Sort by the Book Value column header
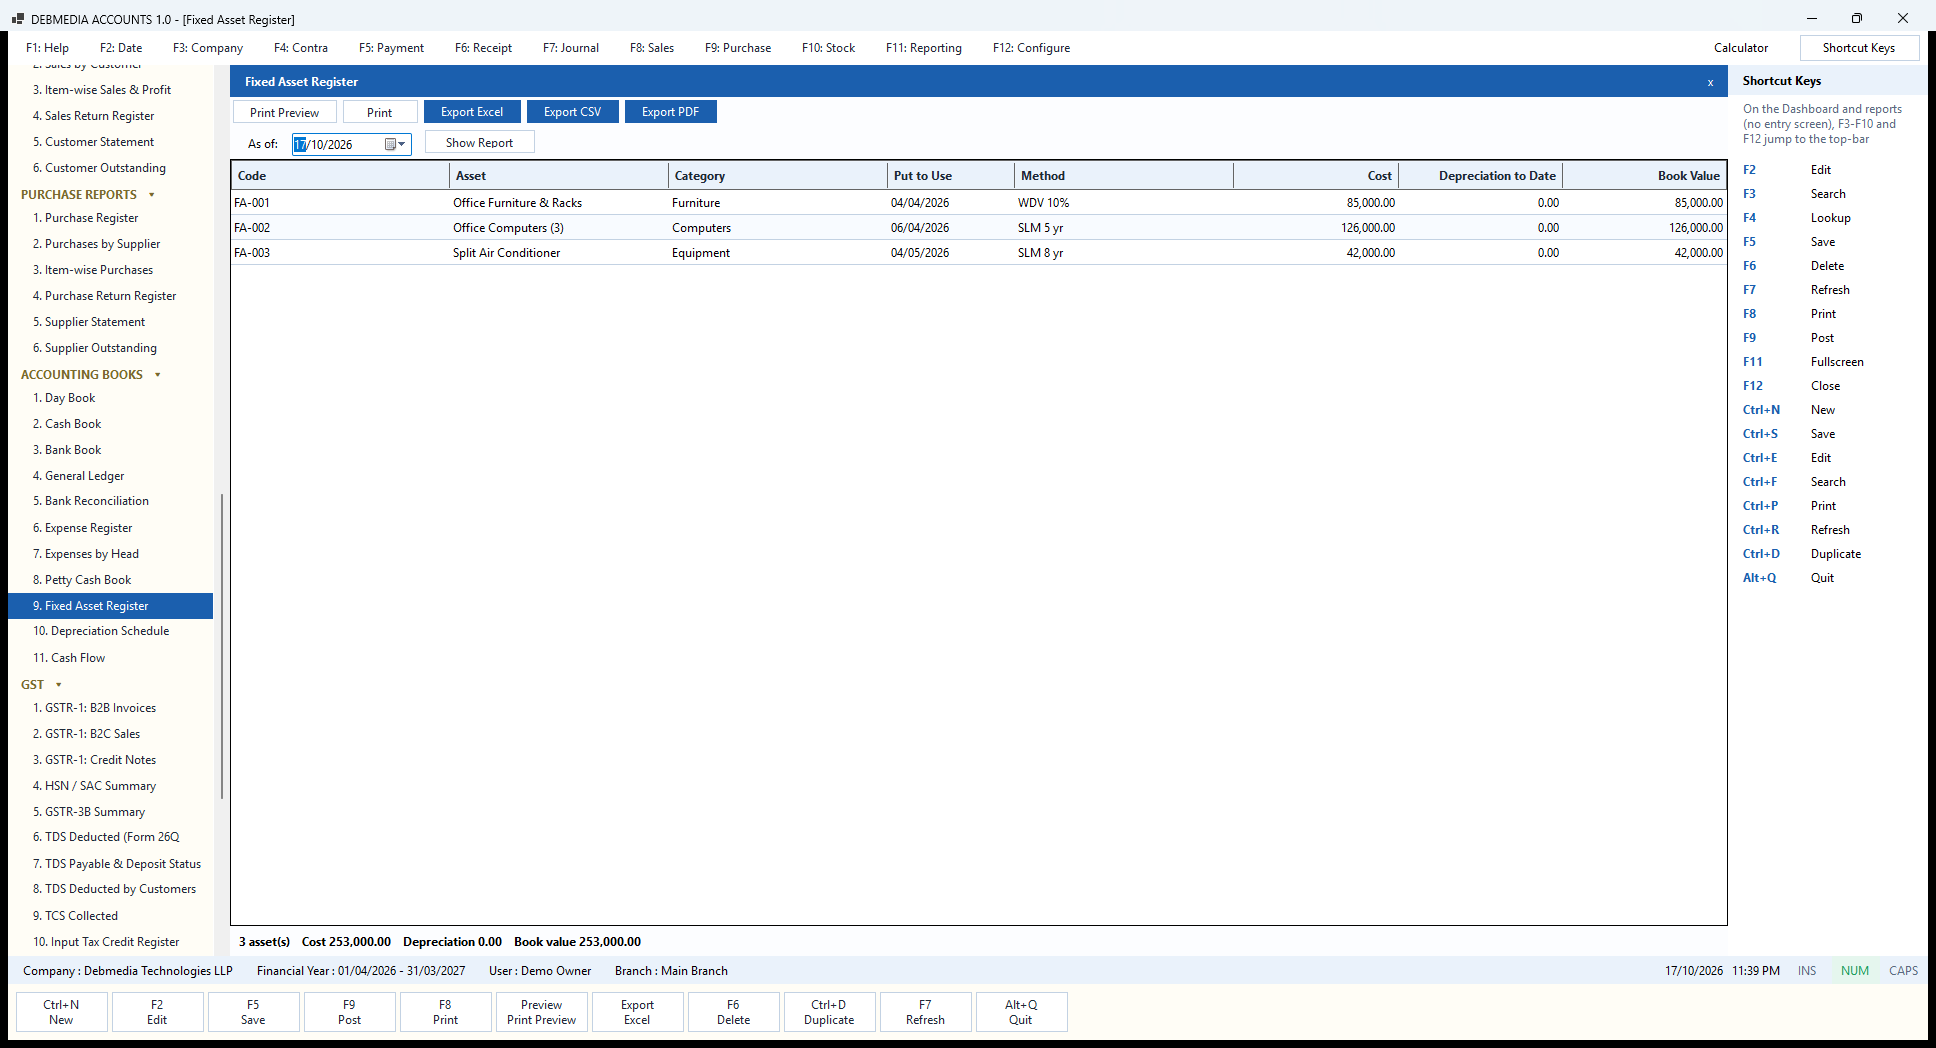1936x1048 pixels. (1645, 176)
